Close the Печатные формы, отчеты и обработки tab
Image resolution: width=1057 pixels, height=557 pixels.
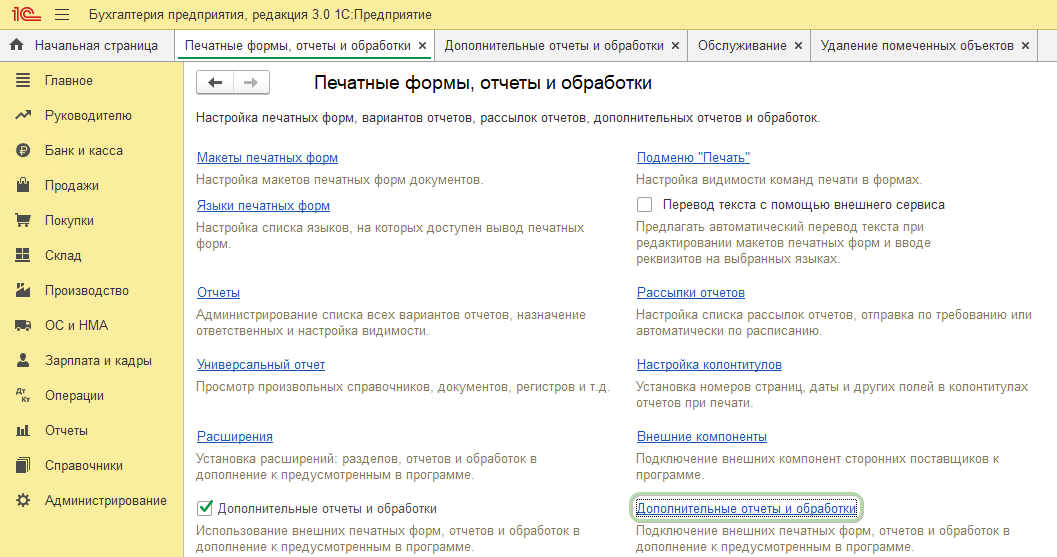[423, 46]
